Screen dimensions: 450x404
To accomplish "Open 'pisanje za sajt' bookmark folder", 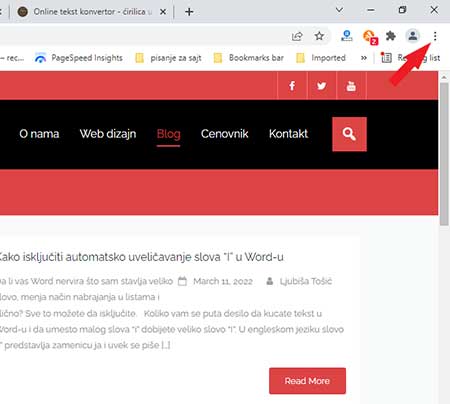I will (168, 58).
